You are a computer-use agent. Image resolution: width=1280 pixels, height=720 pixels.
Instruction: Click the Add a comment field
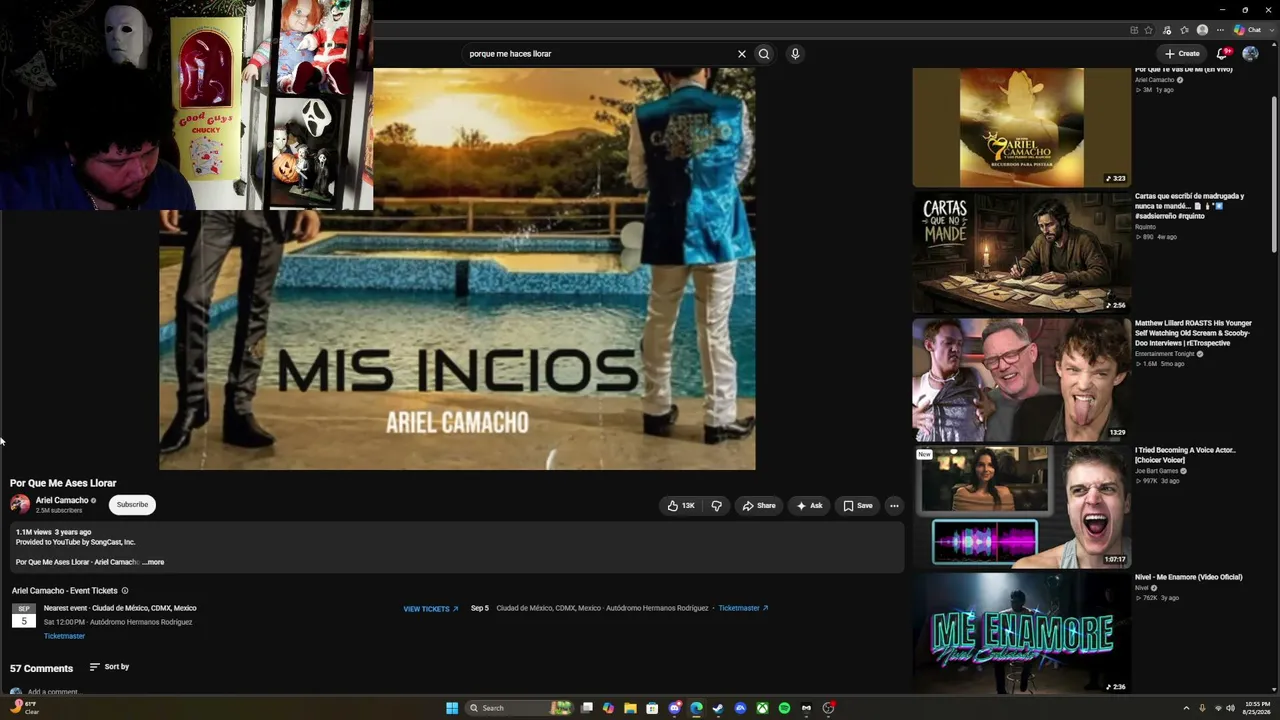53,692
